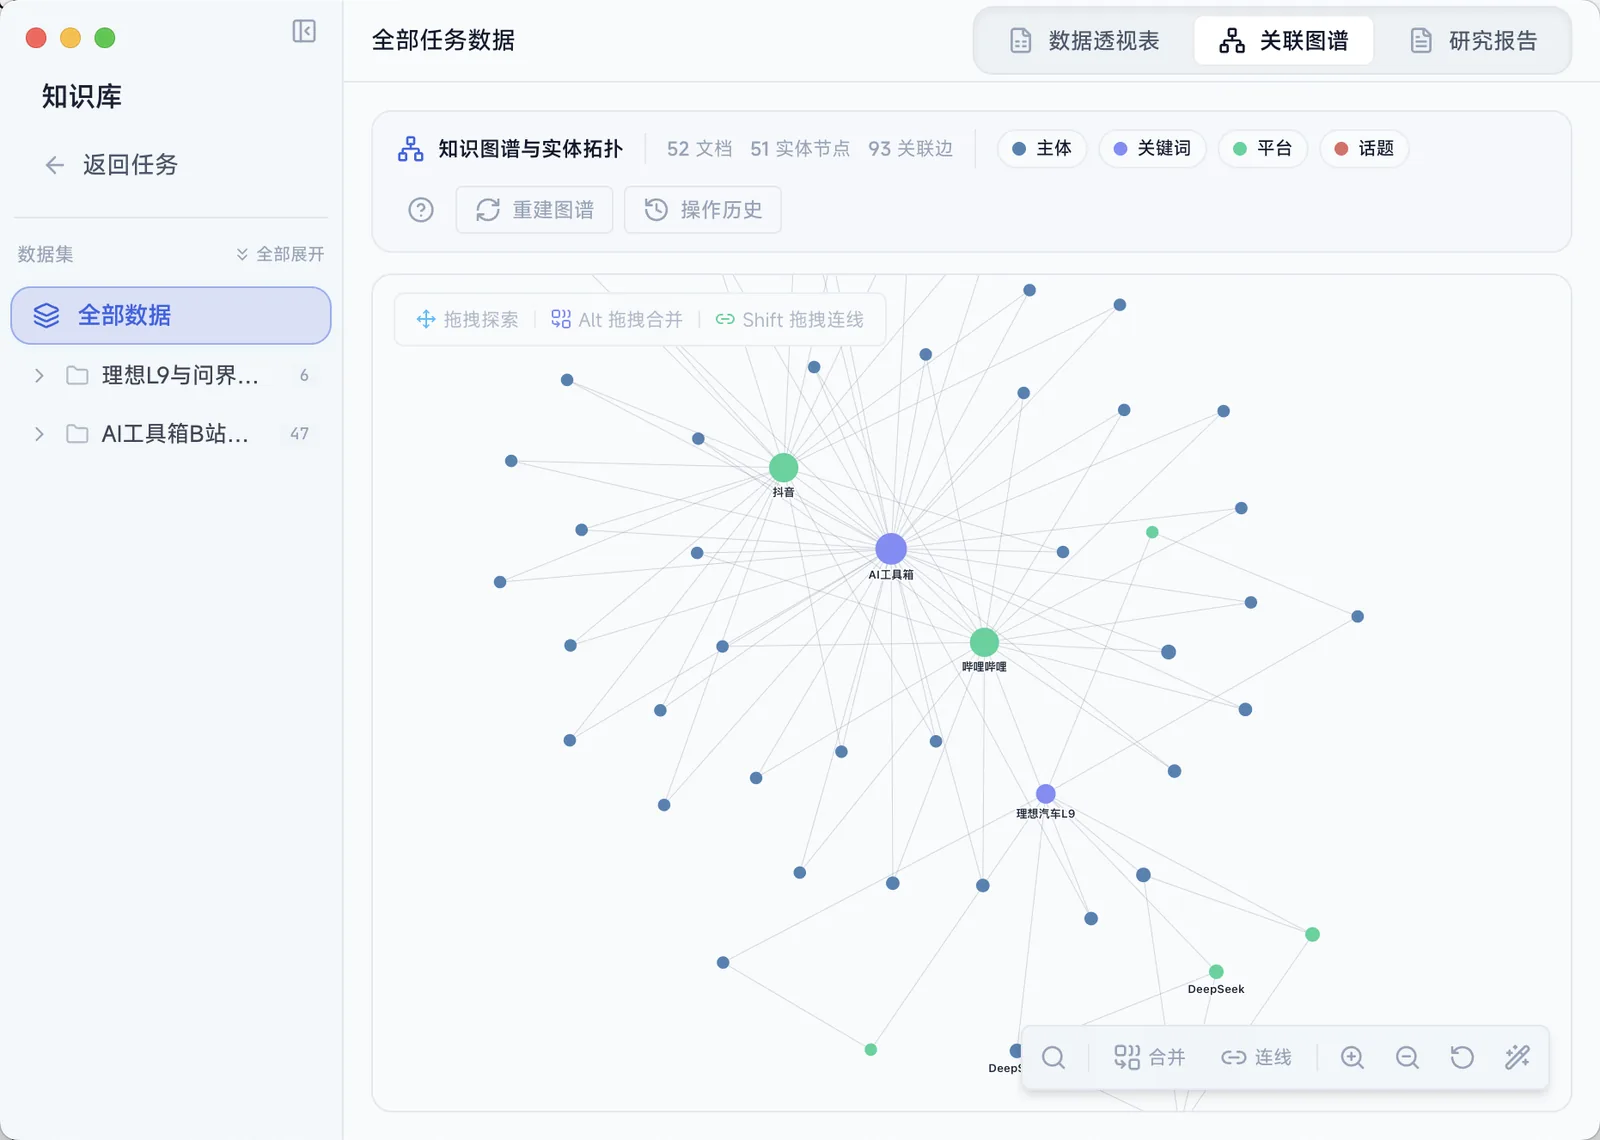Click 全部展开 to expand all datasets
Image resolution: width=1600 pixels, height=1140 pixels.
click(280, 254)
